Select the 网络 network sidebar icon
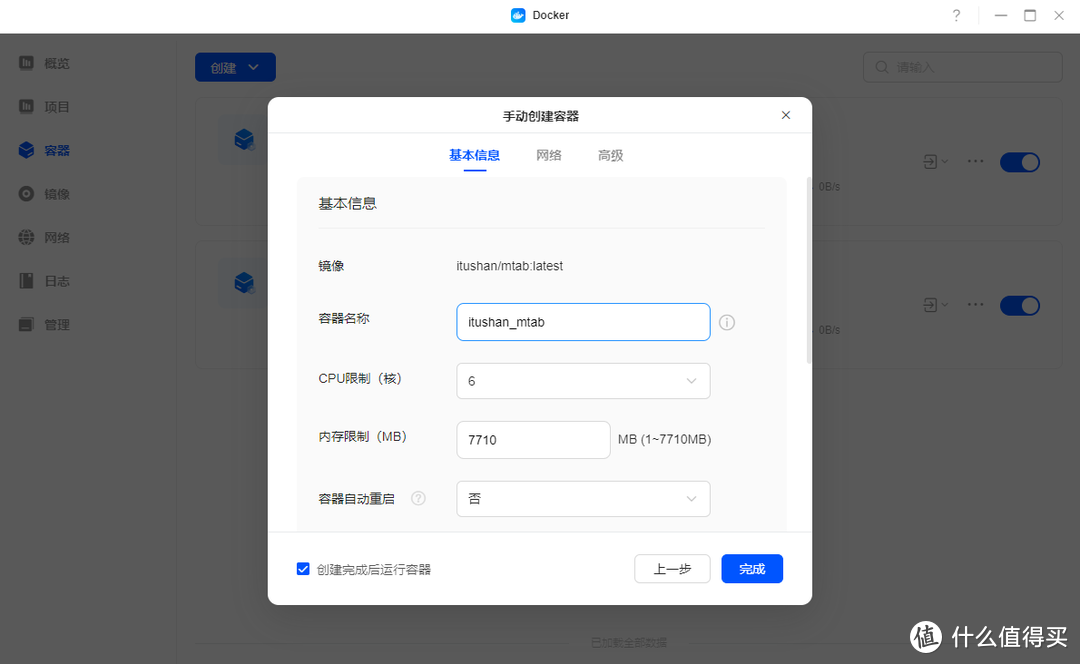 coord(55,237)
